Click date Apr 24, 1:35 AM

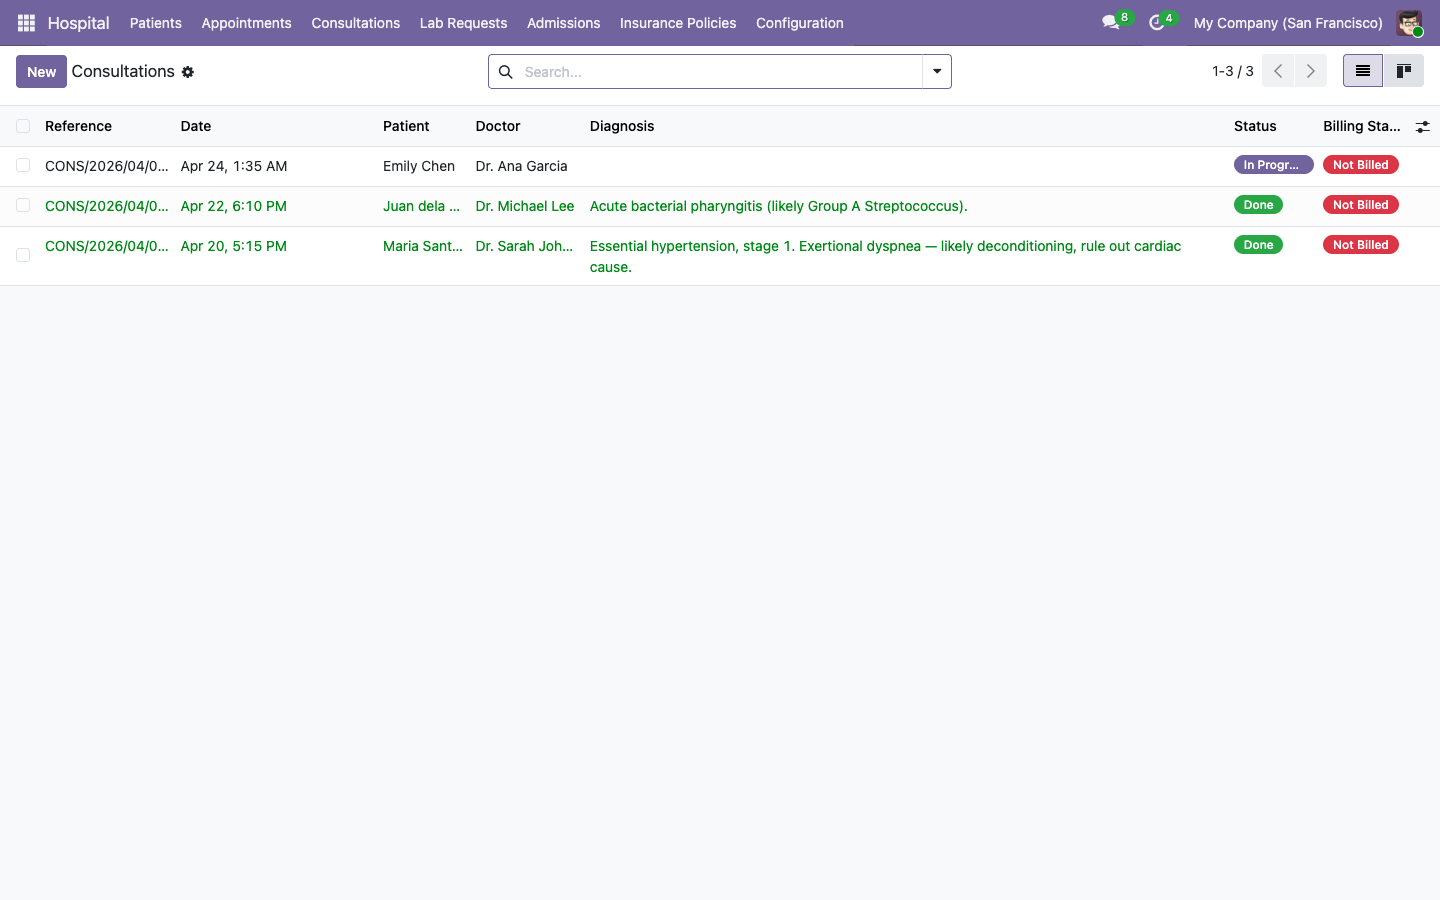click(x=234, y=166)
